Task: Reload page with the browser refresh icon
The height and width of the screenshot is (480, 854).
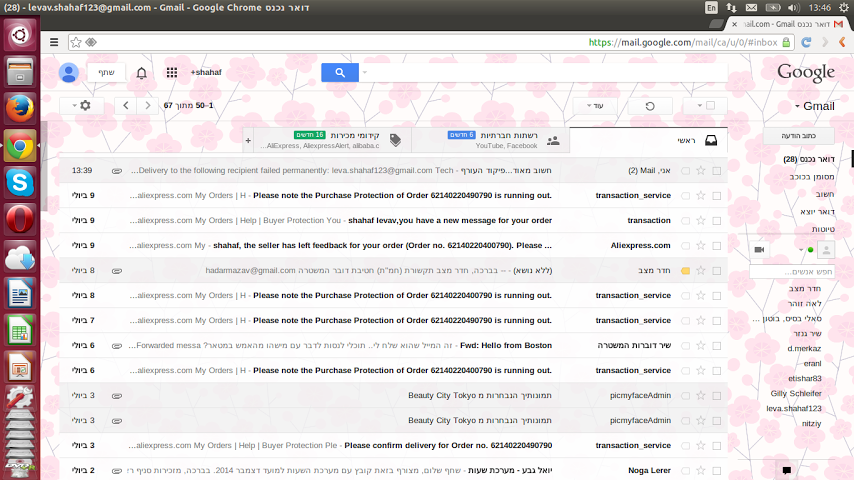Action: pos(807,42)
